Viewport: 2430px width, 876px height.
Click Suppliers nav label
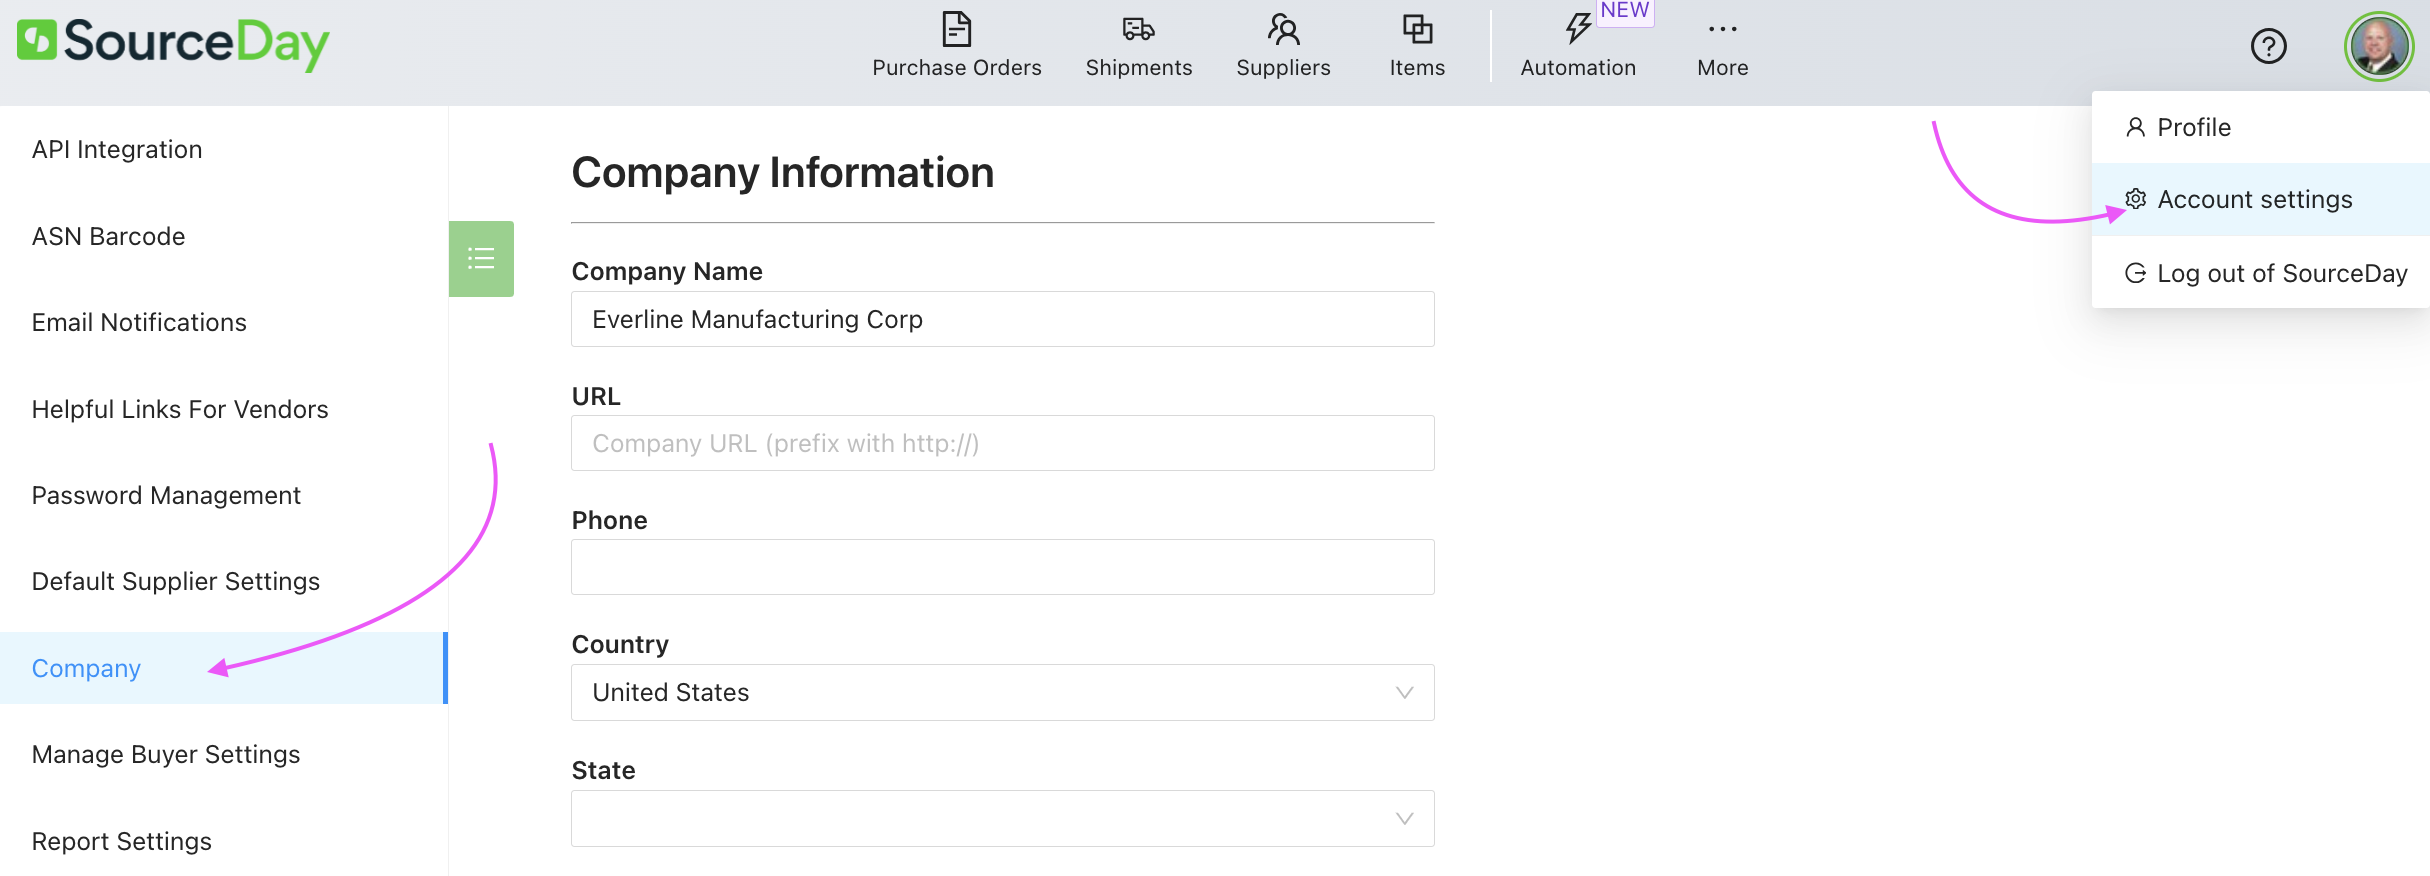[x=1283, y=67]
